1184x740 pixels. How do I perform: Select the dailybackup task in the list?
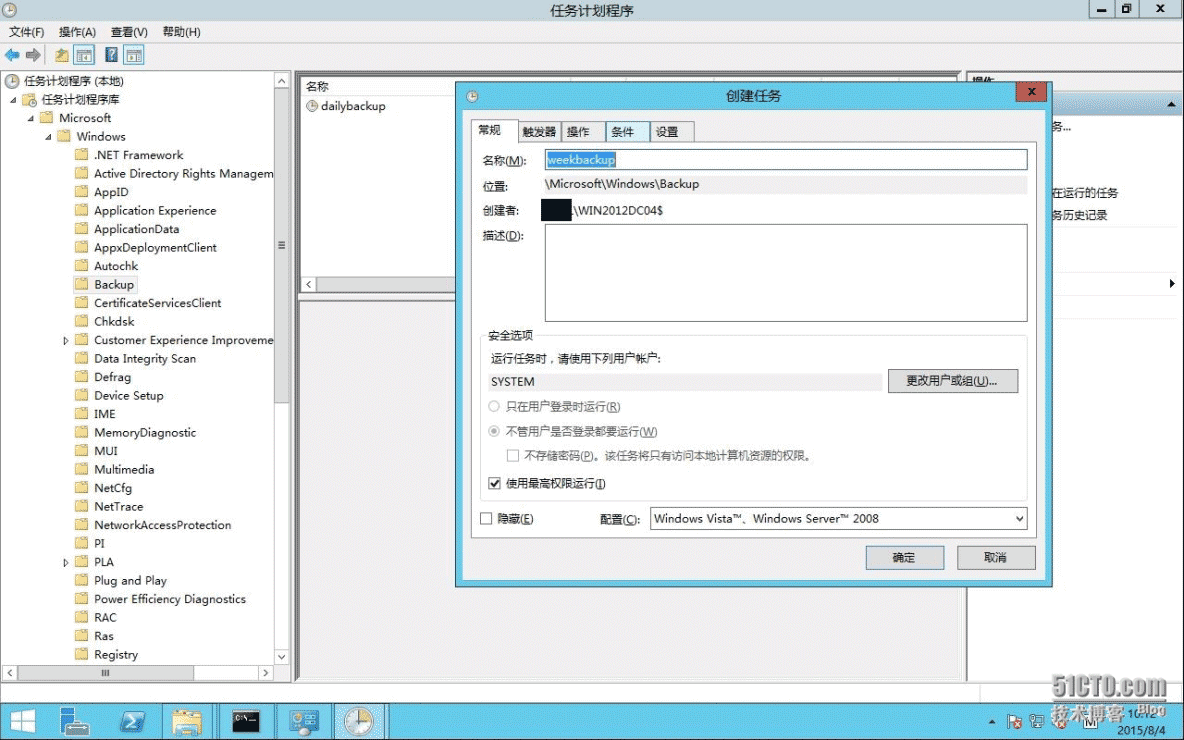pos(352,106)
